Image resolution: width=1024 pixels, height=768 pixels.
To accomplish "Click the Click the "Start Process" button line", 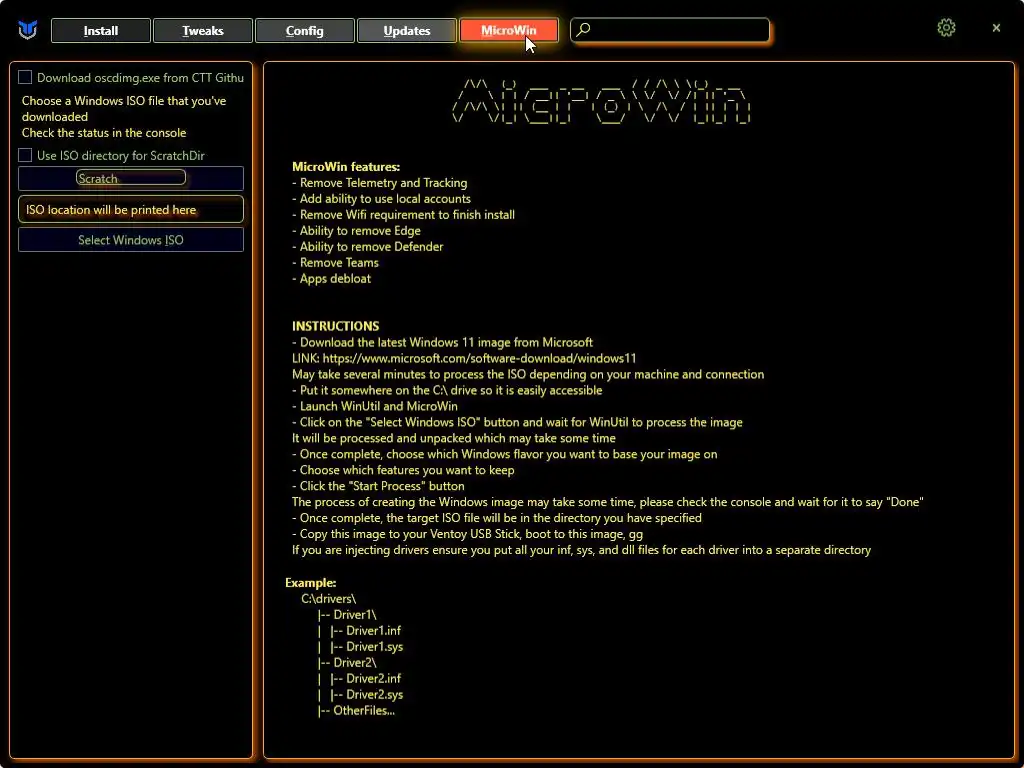I will click(378, 486).
